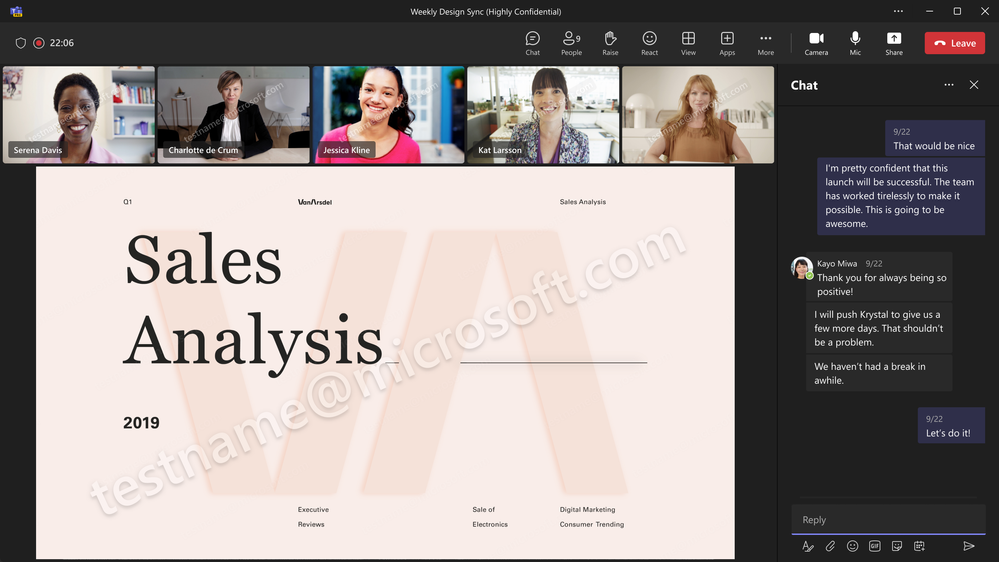Open the GIF picker in chat
This screenshot has height=562, width=999.
pyautogui.click(x=875, y=546)
